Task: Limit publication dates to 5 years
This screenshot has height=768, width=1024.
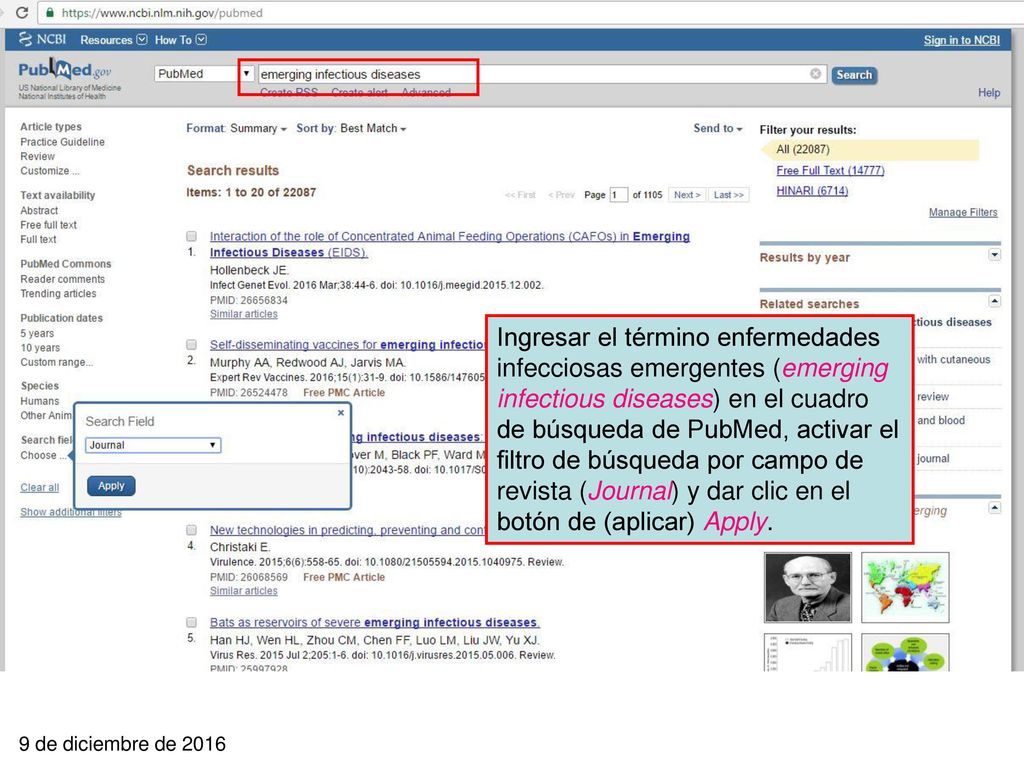Action: (37, 333)
